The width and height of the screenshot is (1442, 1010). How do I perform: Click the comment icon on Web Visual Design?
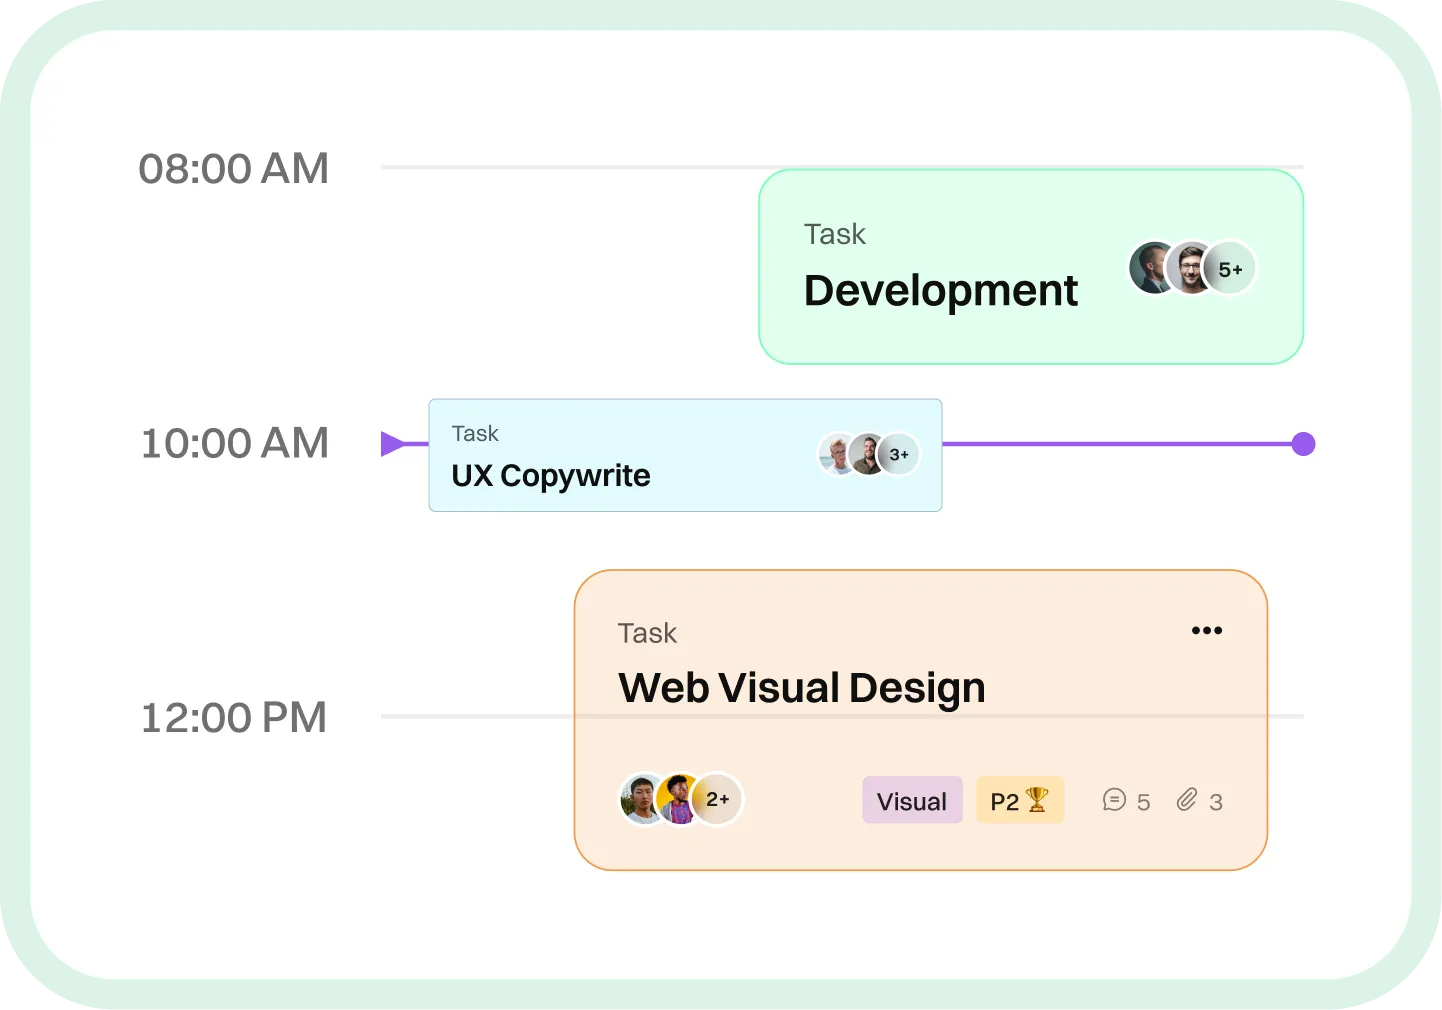click(x=1113, y=800)
